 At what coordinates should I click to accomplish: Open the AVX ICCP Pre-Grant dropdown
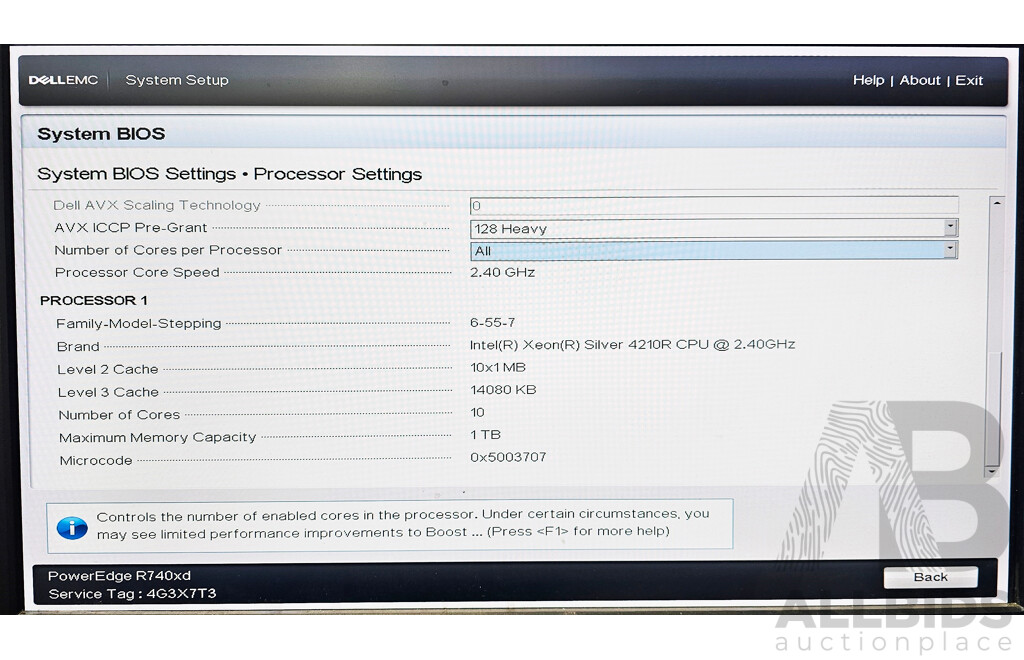(x=713, y=228)
